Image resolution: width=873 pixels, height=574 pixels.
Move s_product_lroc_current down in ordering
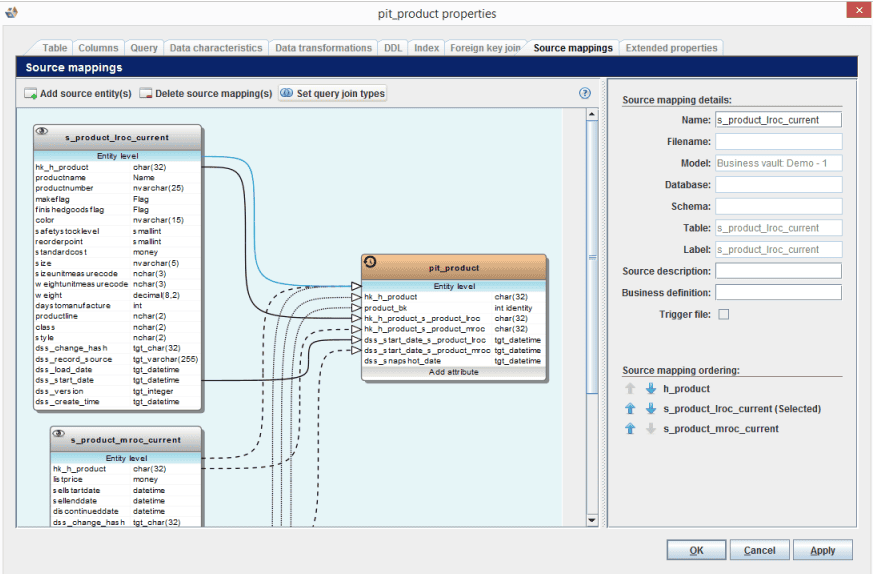click(x=650, y=409)
